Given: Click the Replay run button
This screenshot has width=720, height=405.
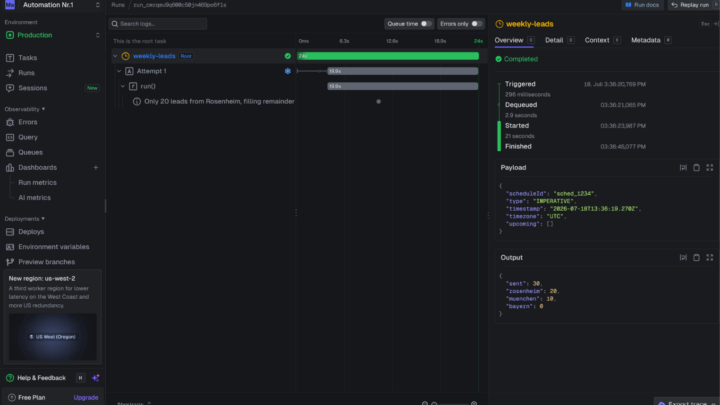Looking at the screenshot, I should coord(690,5).
